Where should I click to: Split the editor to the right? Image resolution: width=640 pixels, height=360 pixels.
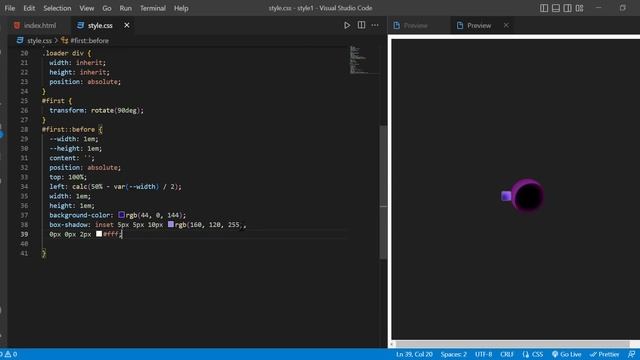(x=361, y=25)
